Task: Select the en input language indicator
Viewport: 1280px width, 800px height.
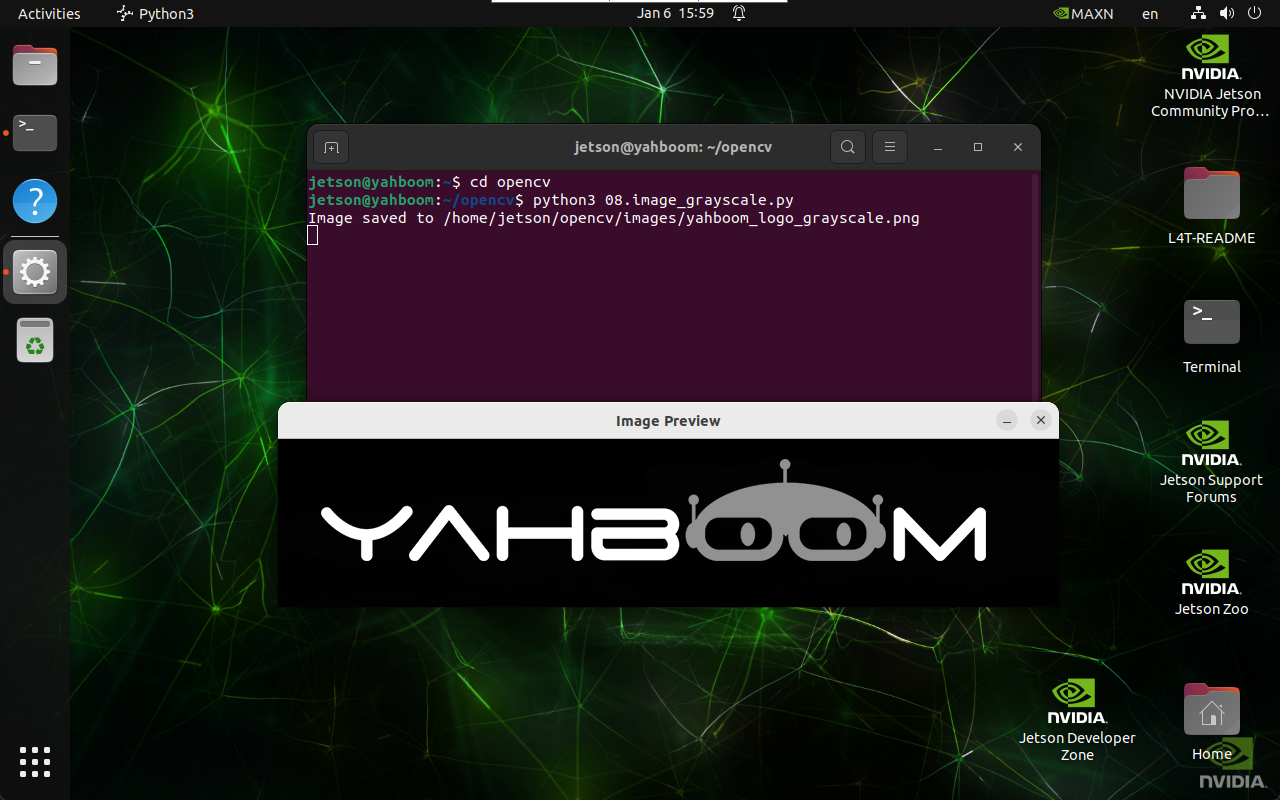Action: pyautogui.click(x=1150, y=13)
